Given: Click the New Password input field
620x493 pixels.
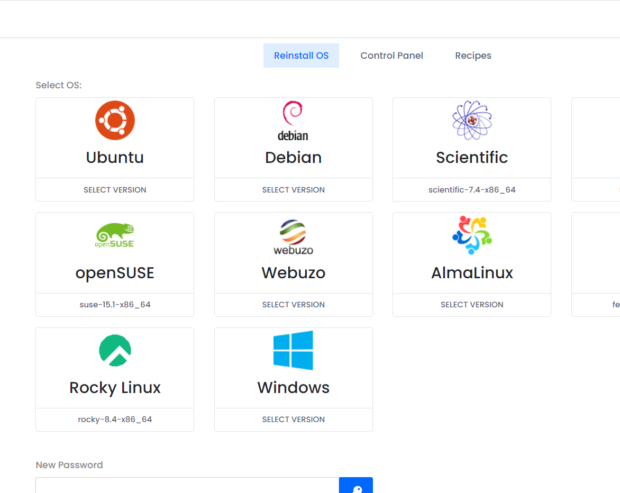Looking at the screenshot, I should (x=187, y=486).
